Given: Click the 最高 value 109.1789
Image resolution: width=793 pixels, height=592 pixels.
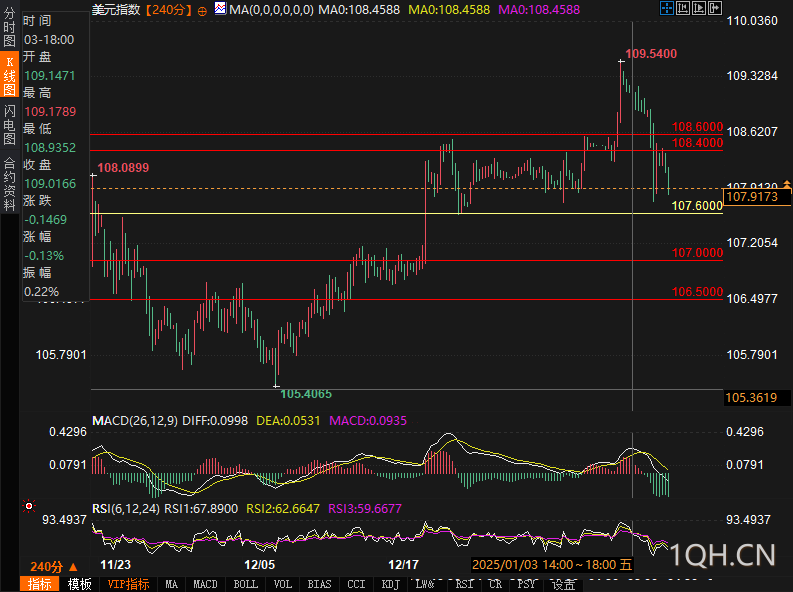Looking at the screenshot, I should click(x=50, y=112).
